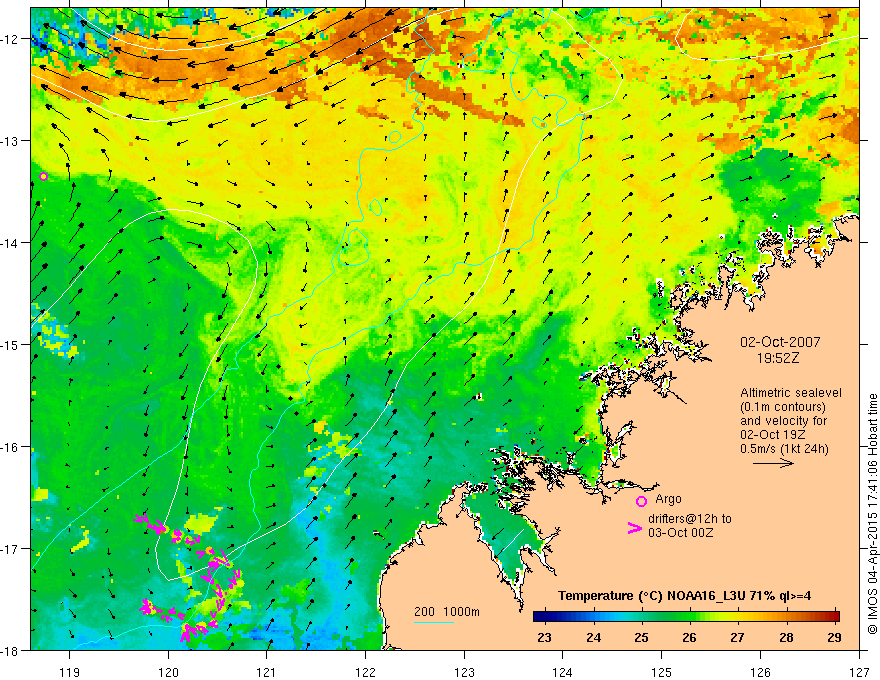
Task: Click the dark red end of the temperature color bar
Action: pyautogui.click(x=832, y=617)
